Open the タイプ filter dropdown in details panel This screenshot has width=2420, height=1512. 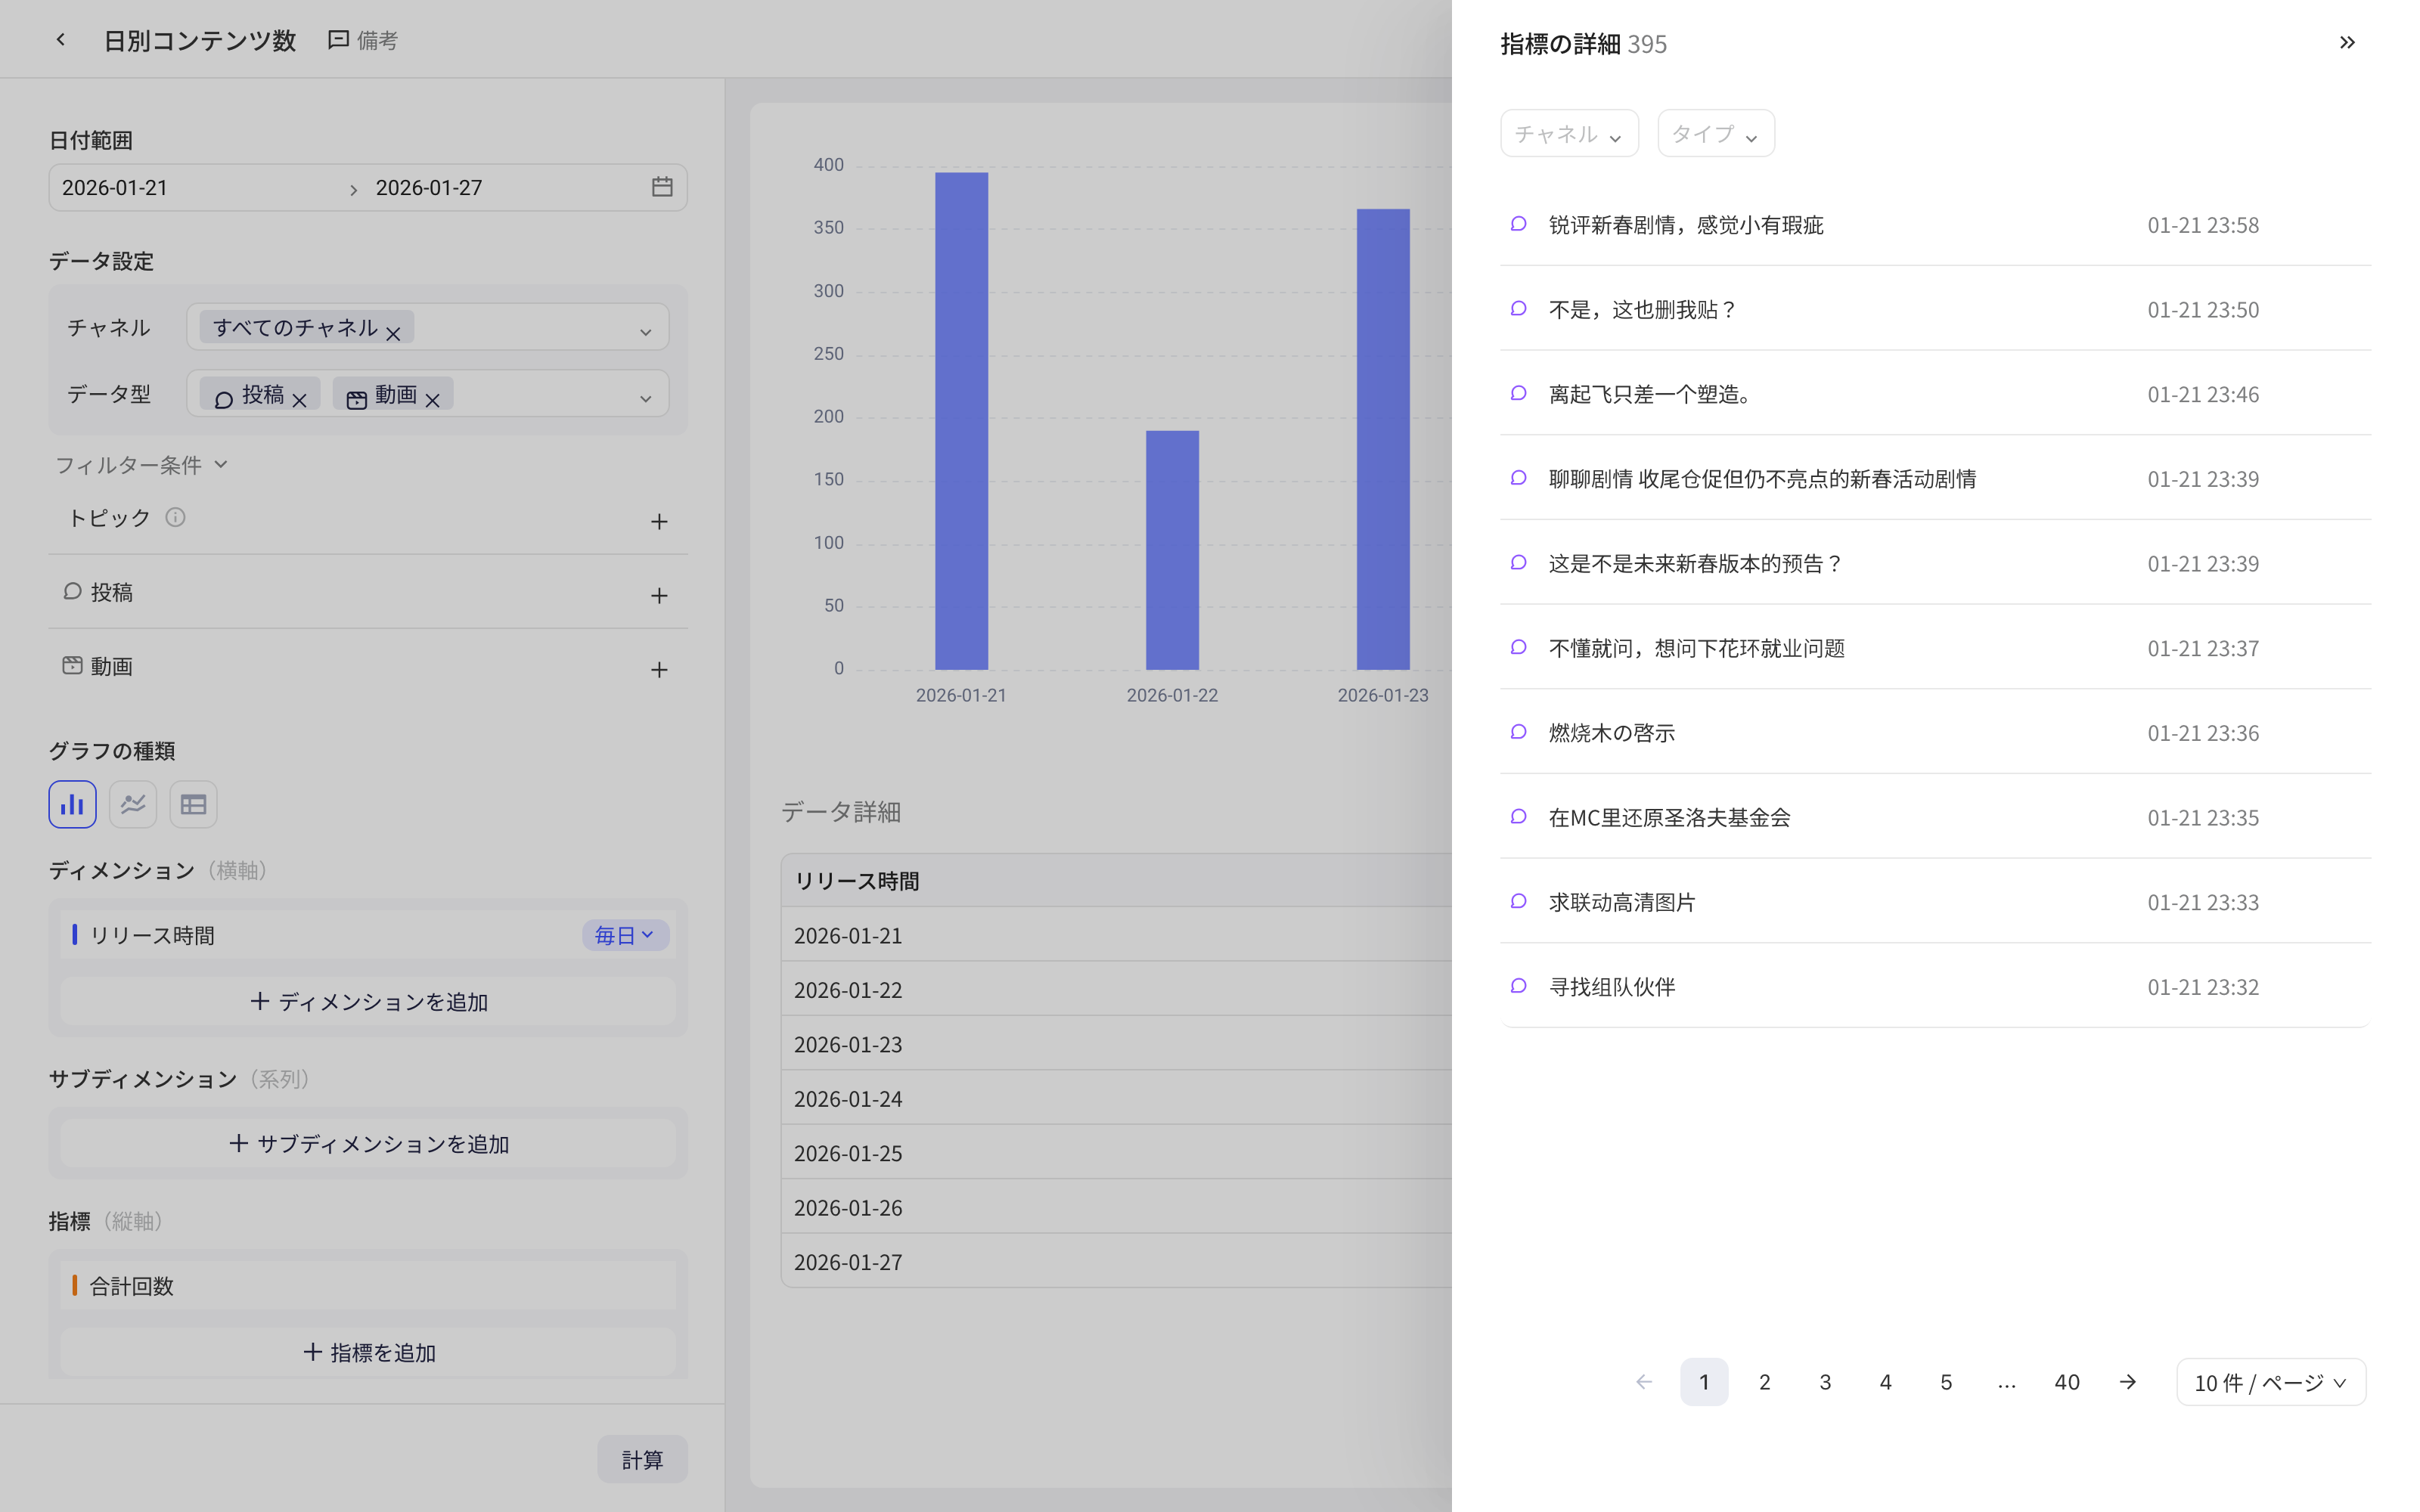1716,133
